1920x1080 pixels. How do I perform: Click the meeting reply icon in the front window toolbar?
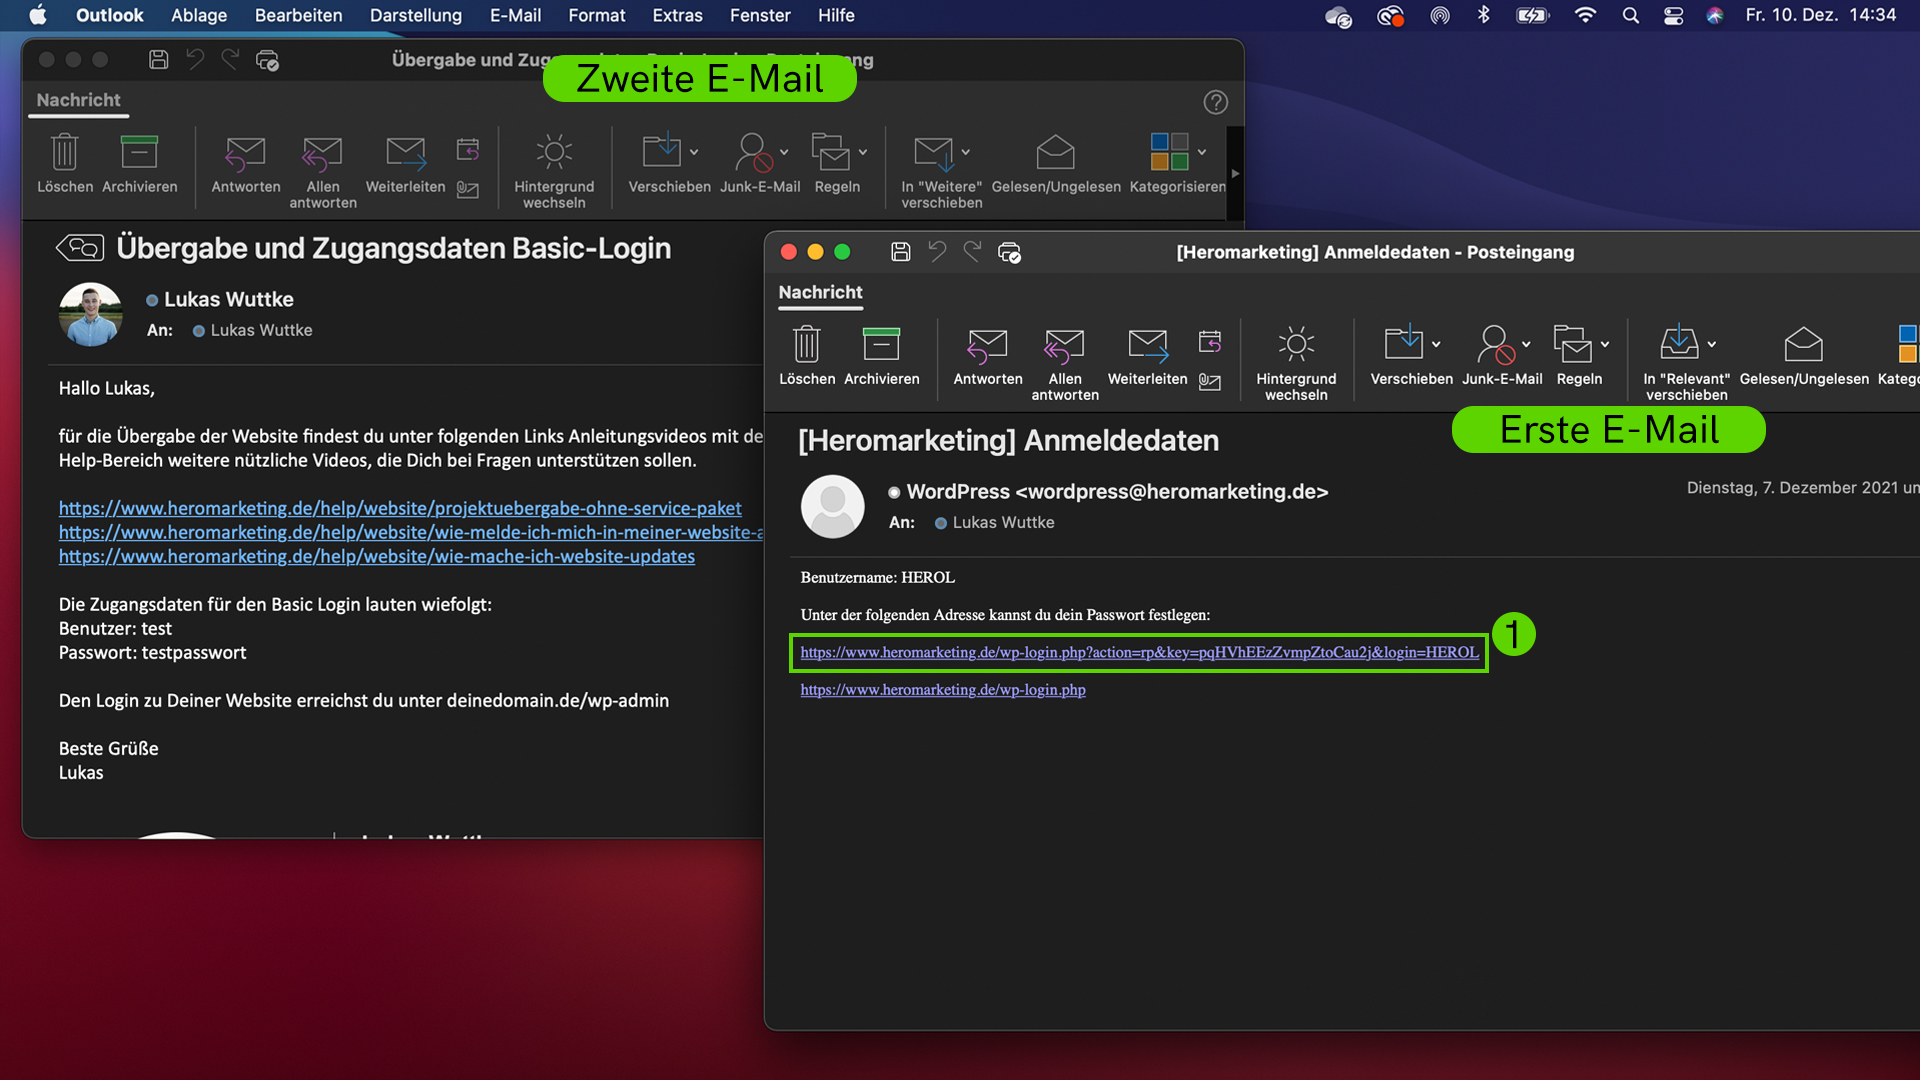1210,343
